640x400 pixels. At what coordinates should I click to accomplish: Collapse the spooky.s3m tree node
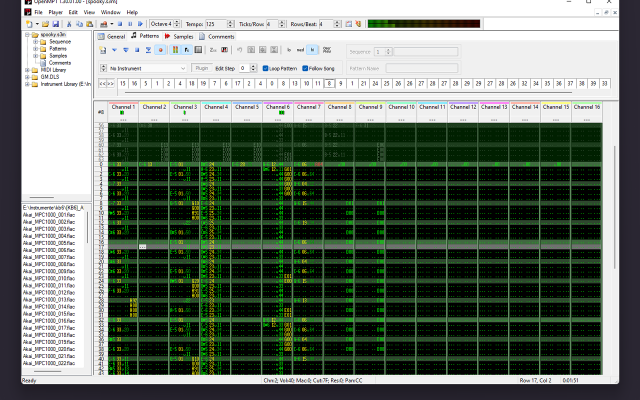[x=27, y=35]
